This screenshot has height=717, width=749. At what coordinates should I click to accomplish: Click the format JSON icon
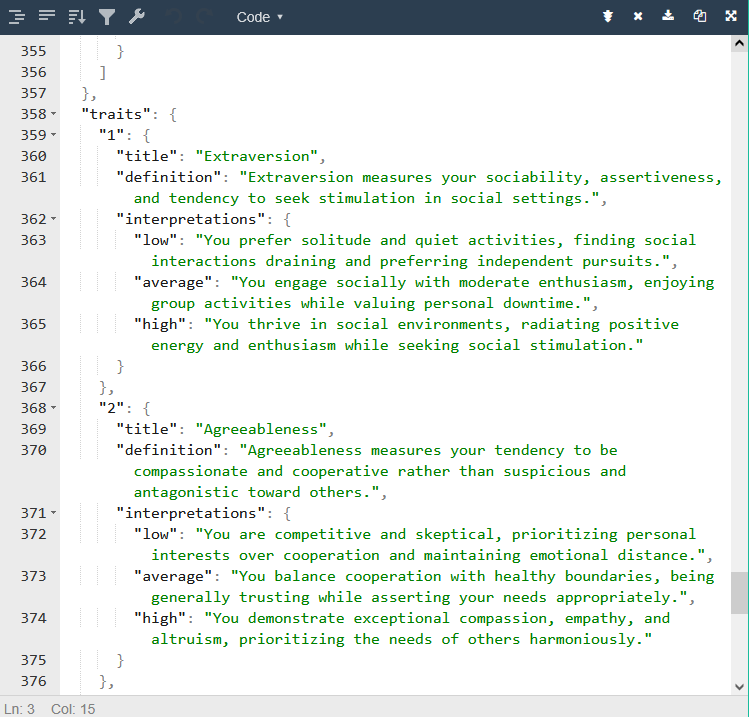(16, 17)
